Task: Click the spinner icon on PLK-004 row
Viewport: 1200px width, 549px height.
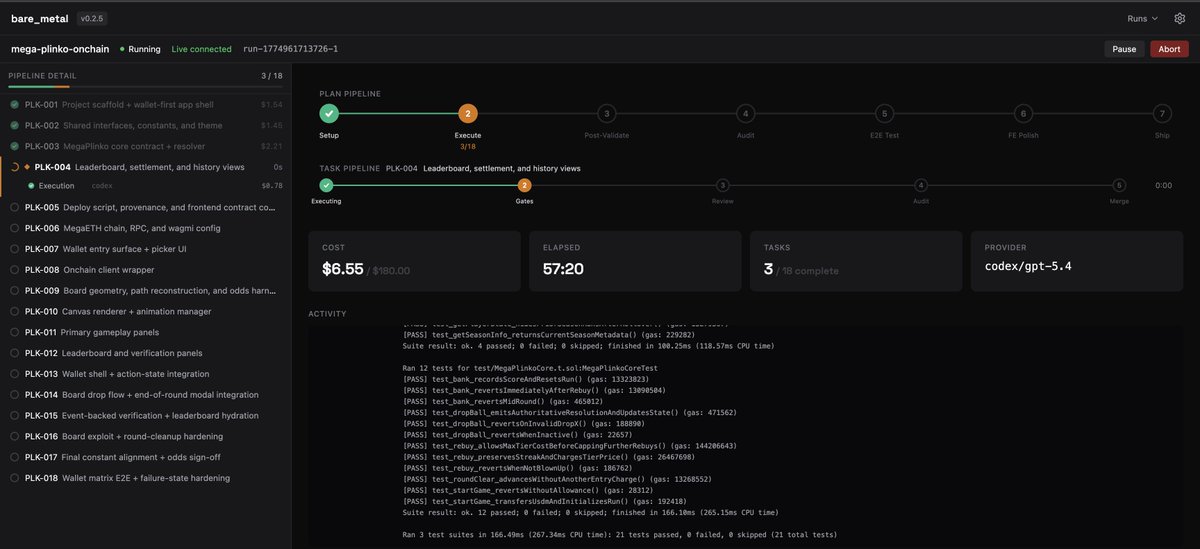Action: click(15, 167)
